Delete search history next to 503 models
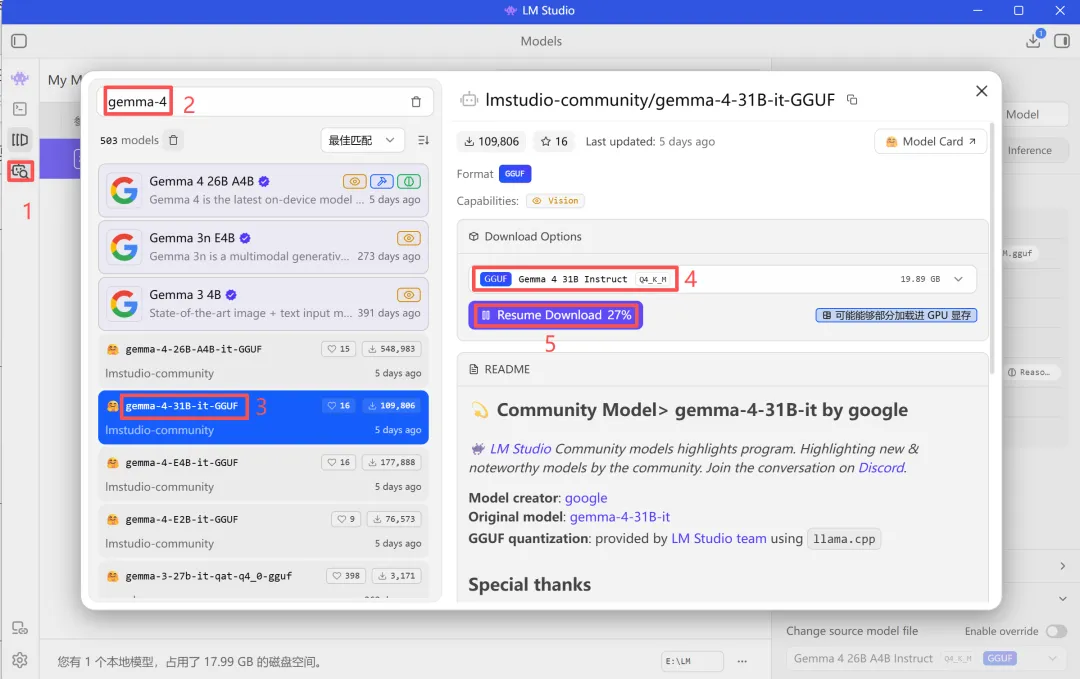This screenshot has width=1080, height=679. pos(174,140)
